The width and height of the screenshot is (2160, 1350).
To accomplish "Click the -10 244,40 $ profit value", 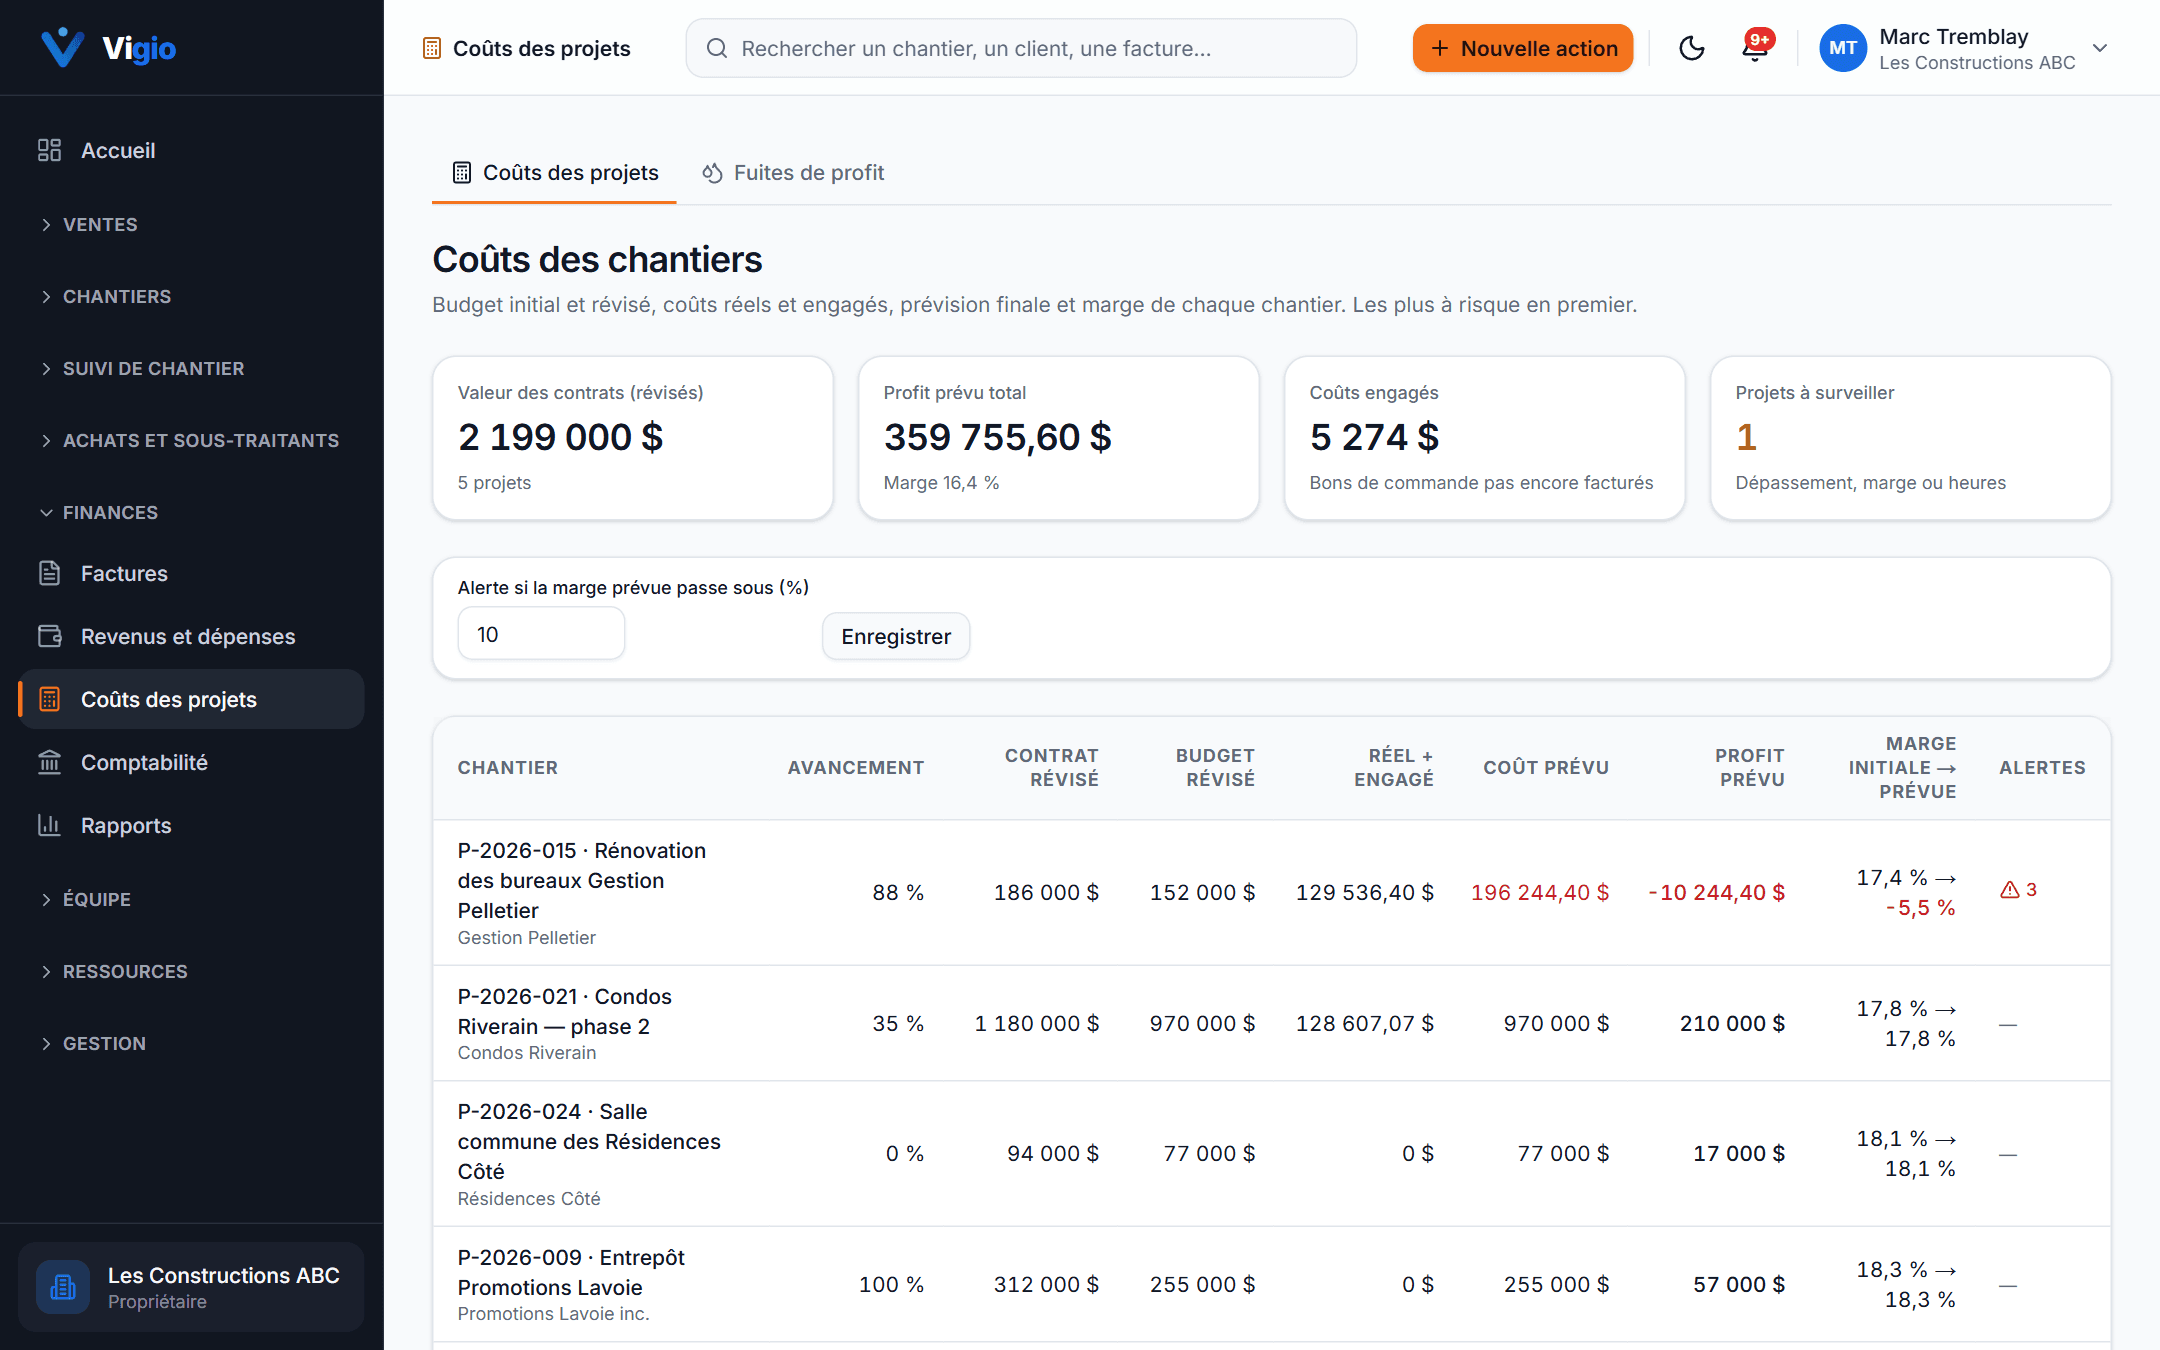I will [1716, 892].
